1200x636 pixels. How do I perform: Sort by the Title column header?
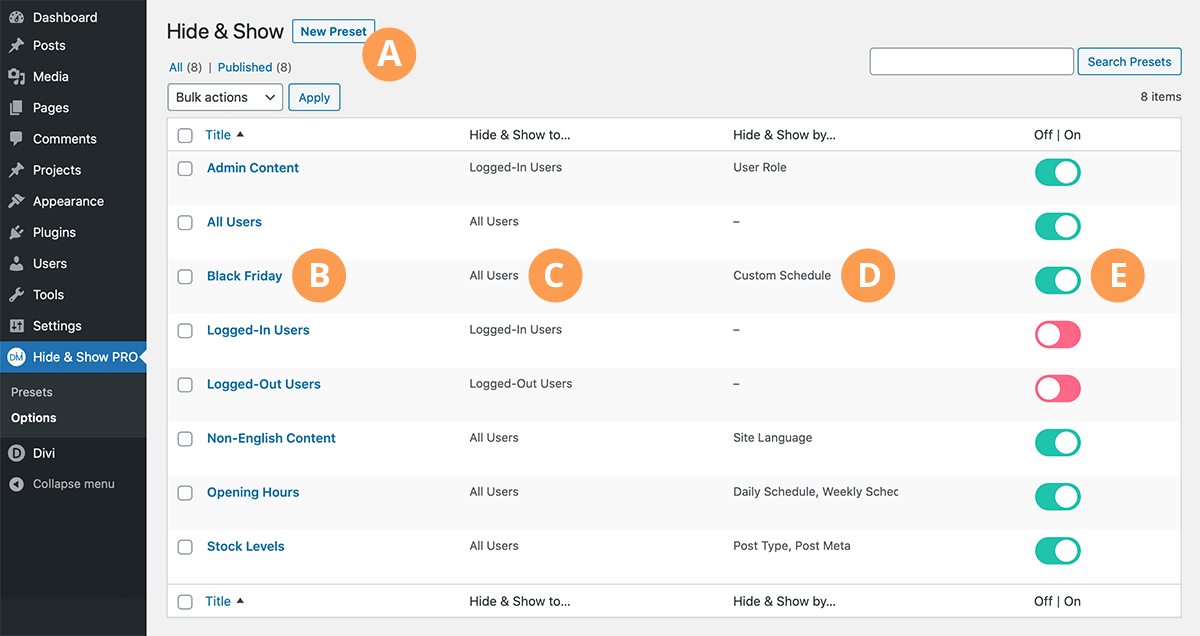coord(218,135)
